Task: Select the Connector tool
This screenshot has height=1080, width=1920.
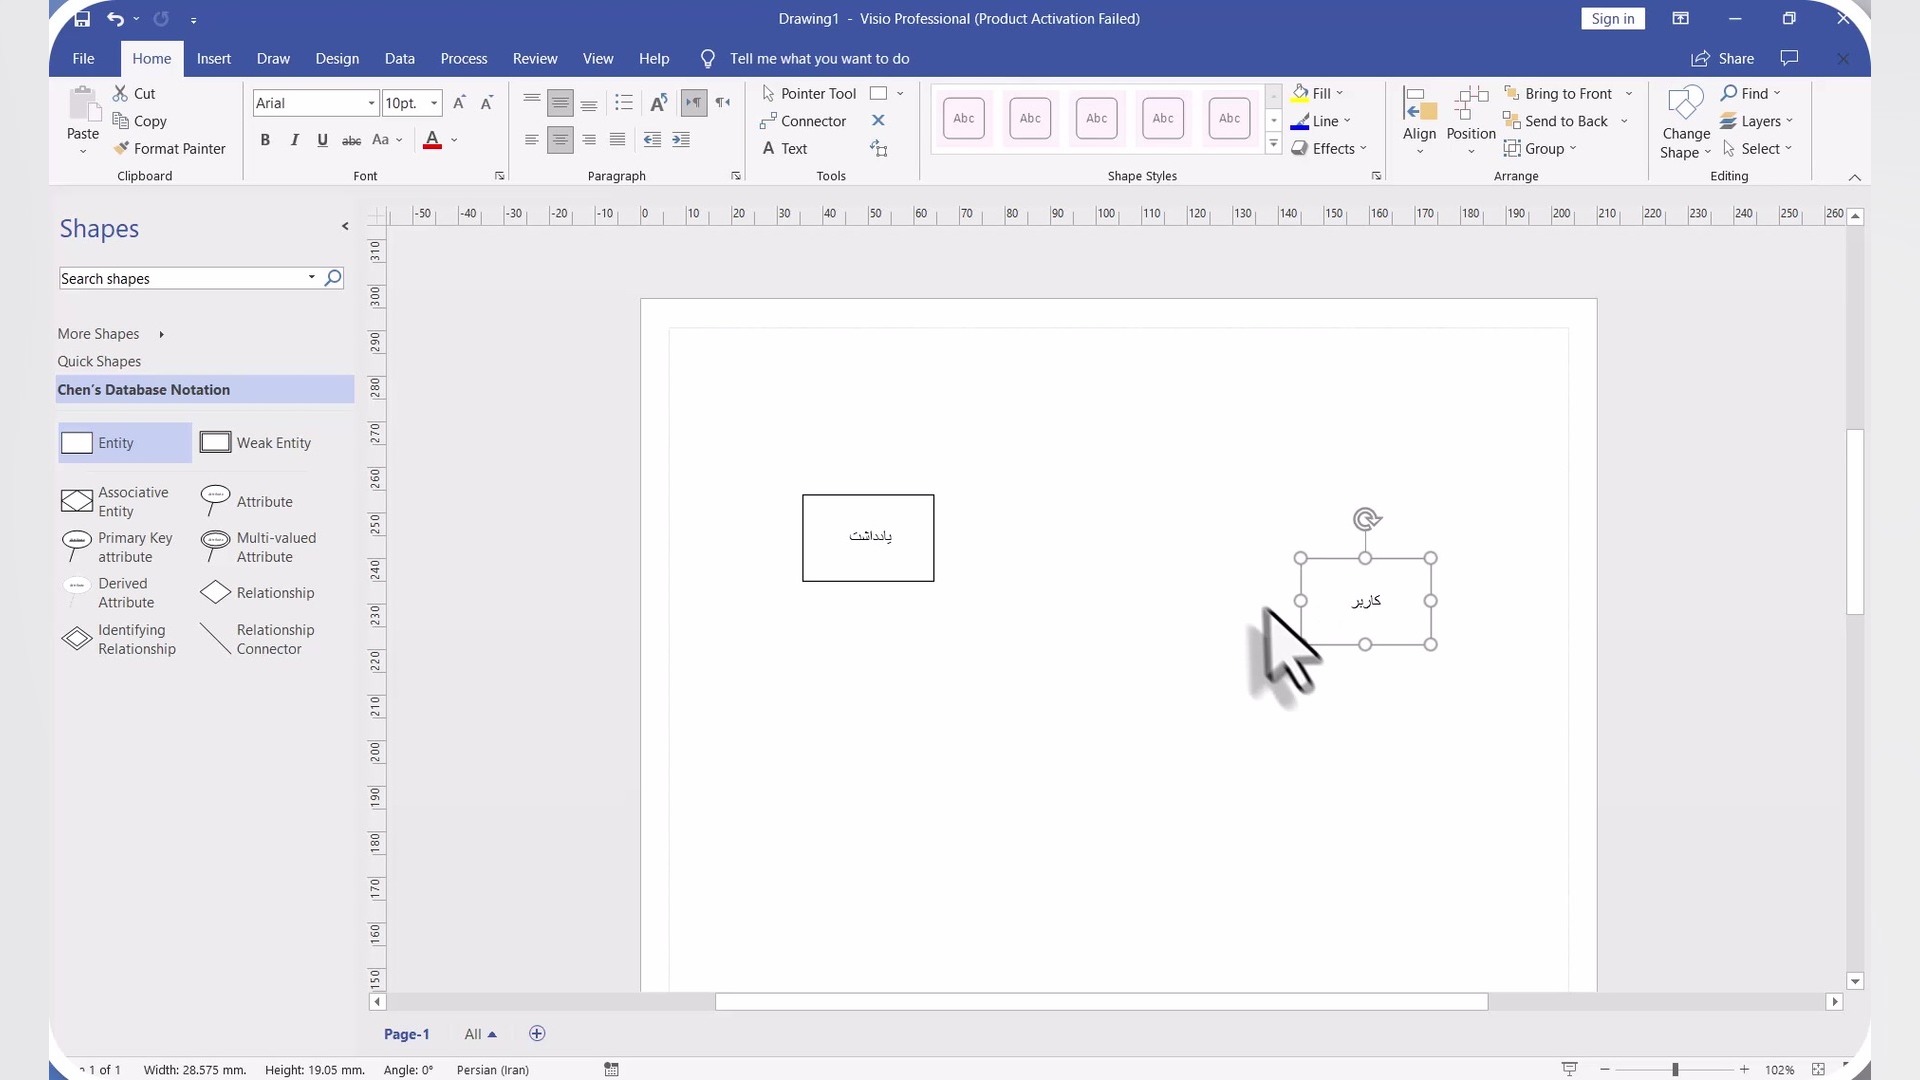Action: (803, 121)
